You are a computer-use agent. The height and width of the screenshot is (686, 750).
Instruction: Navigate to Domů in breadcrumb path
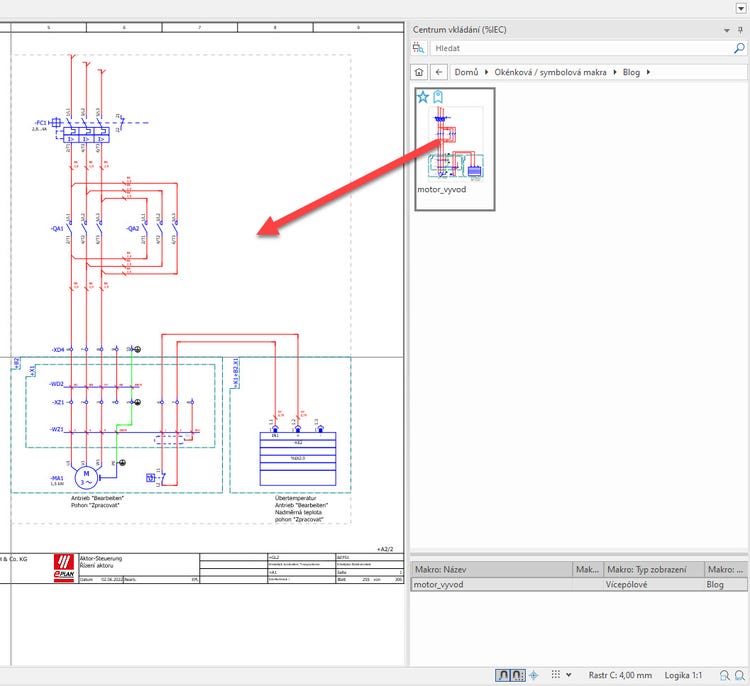tap(465, 72)
